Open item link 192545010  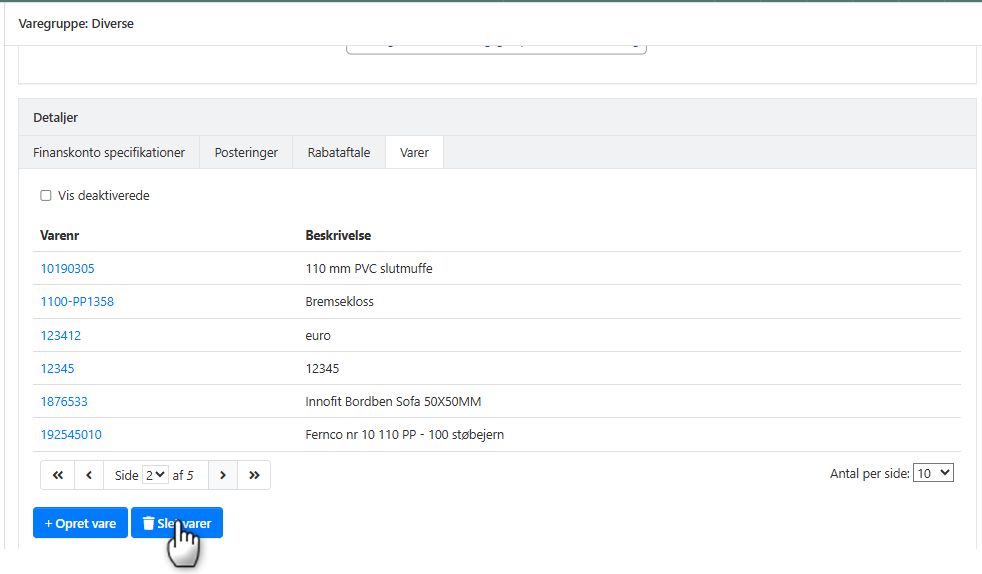coord(71,435)
